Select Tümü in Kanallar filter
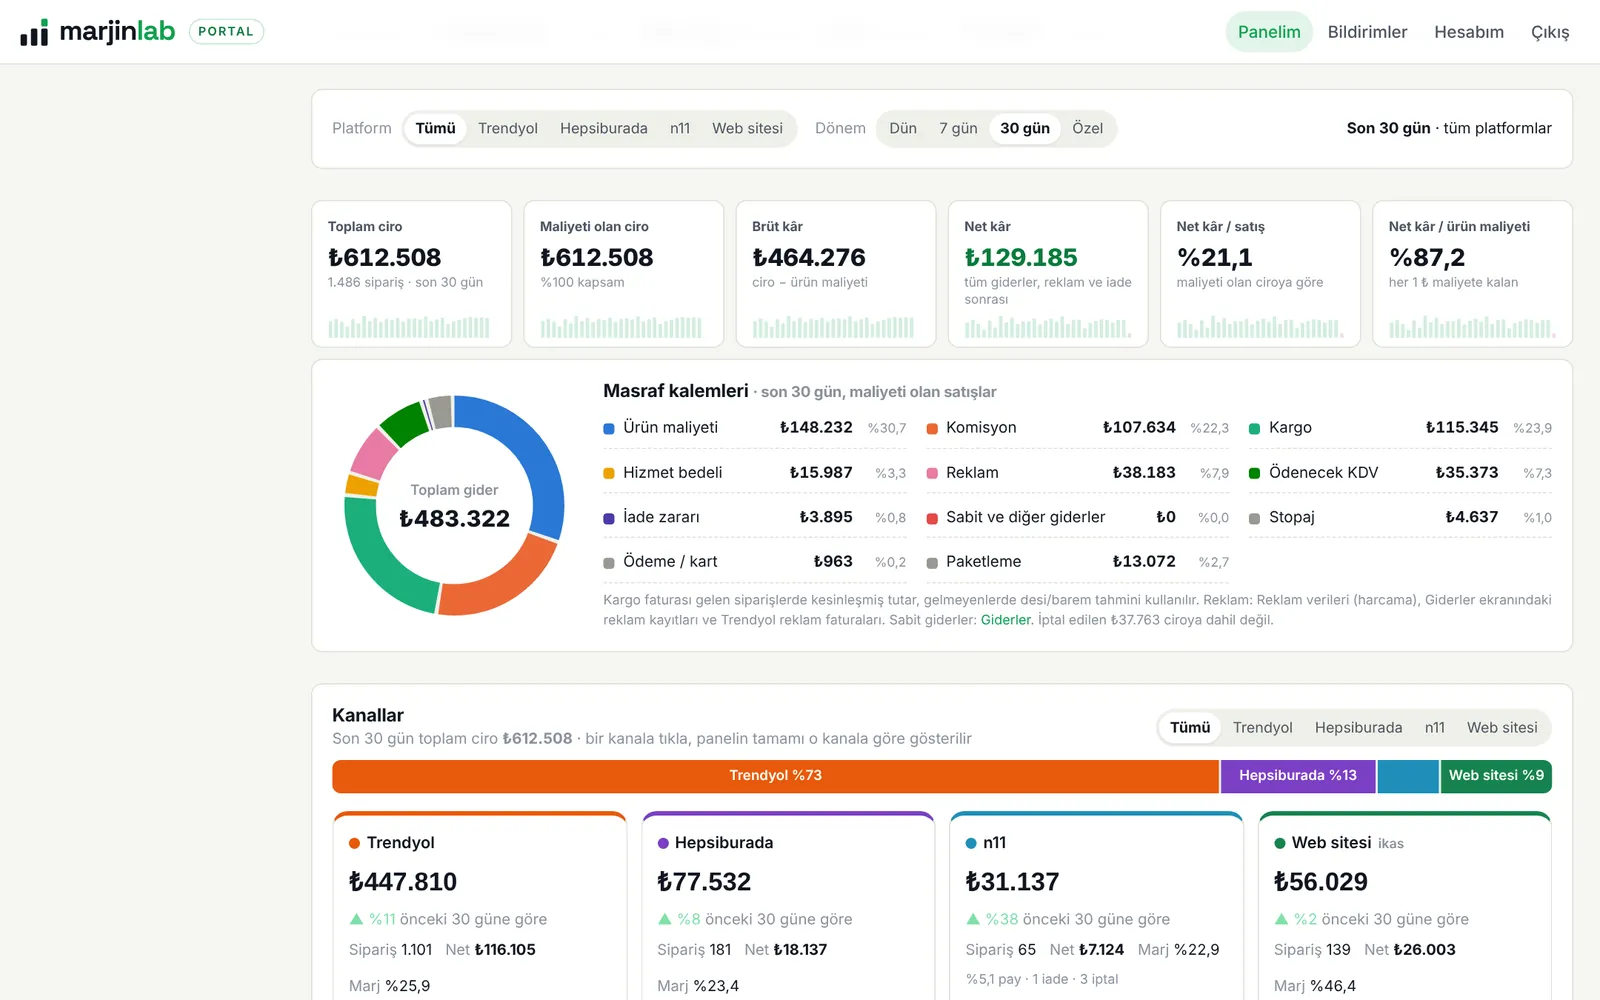1600x1000 pixels. [x=1190, y=728]
